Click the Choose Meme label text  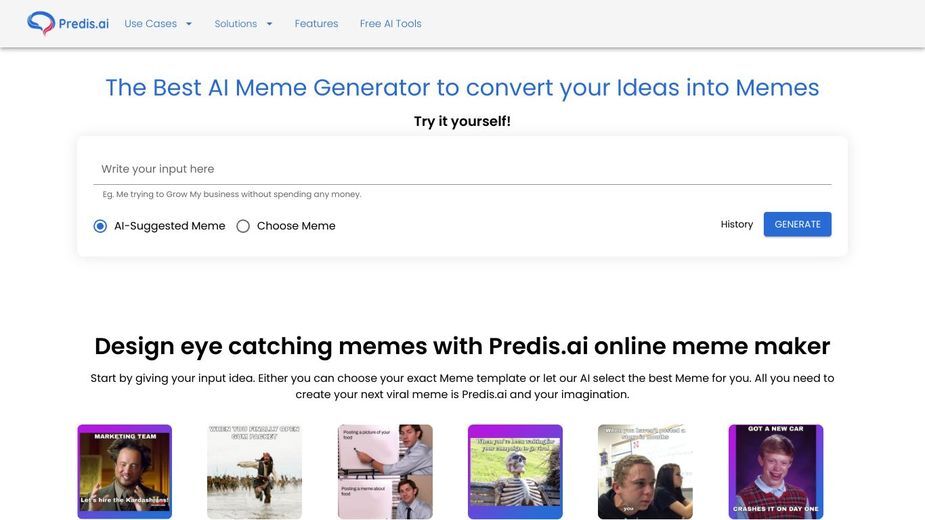(296, 226)
